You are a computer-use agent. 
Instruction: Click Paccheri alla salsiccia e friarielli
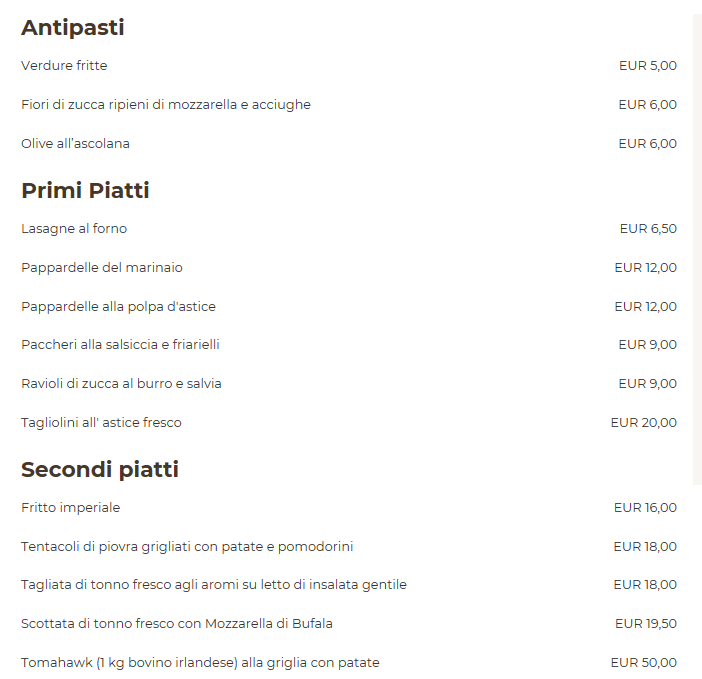pyautogui.click(x=120, y=345)
